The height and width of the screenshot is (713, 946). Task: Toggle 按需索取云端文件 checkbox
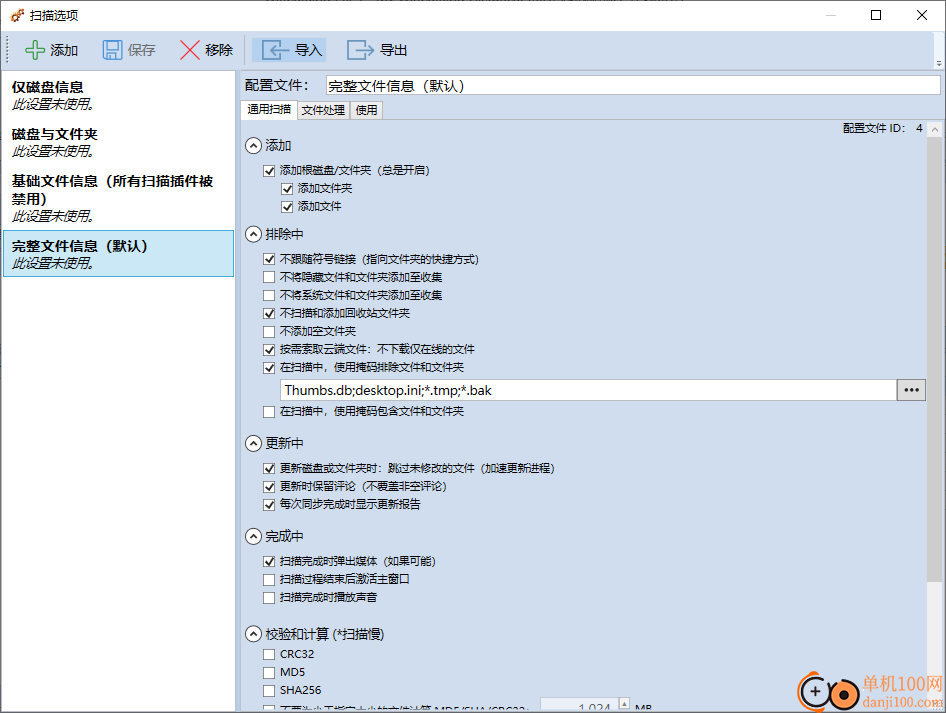click(269, 349)
